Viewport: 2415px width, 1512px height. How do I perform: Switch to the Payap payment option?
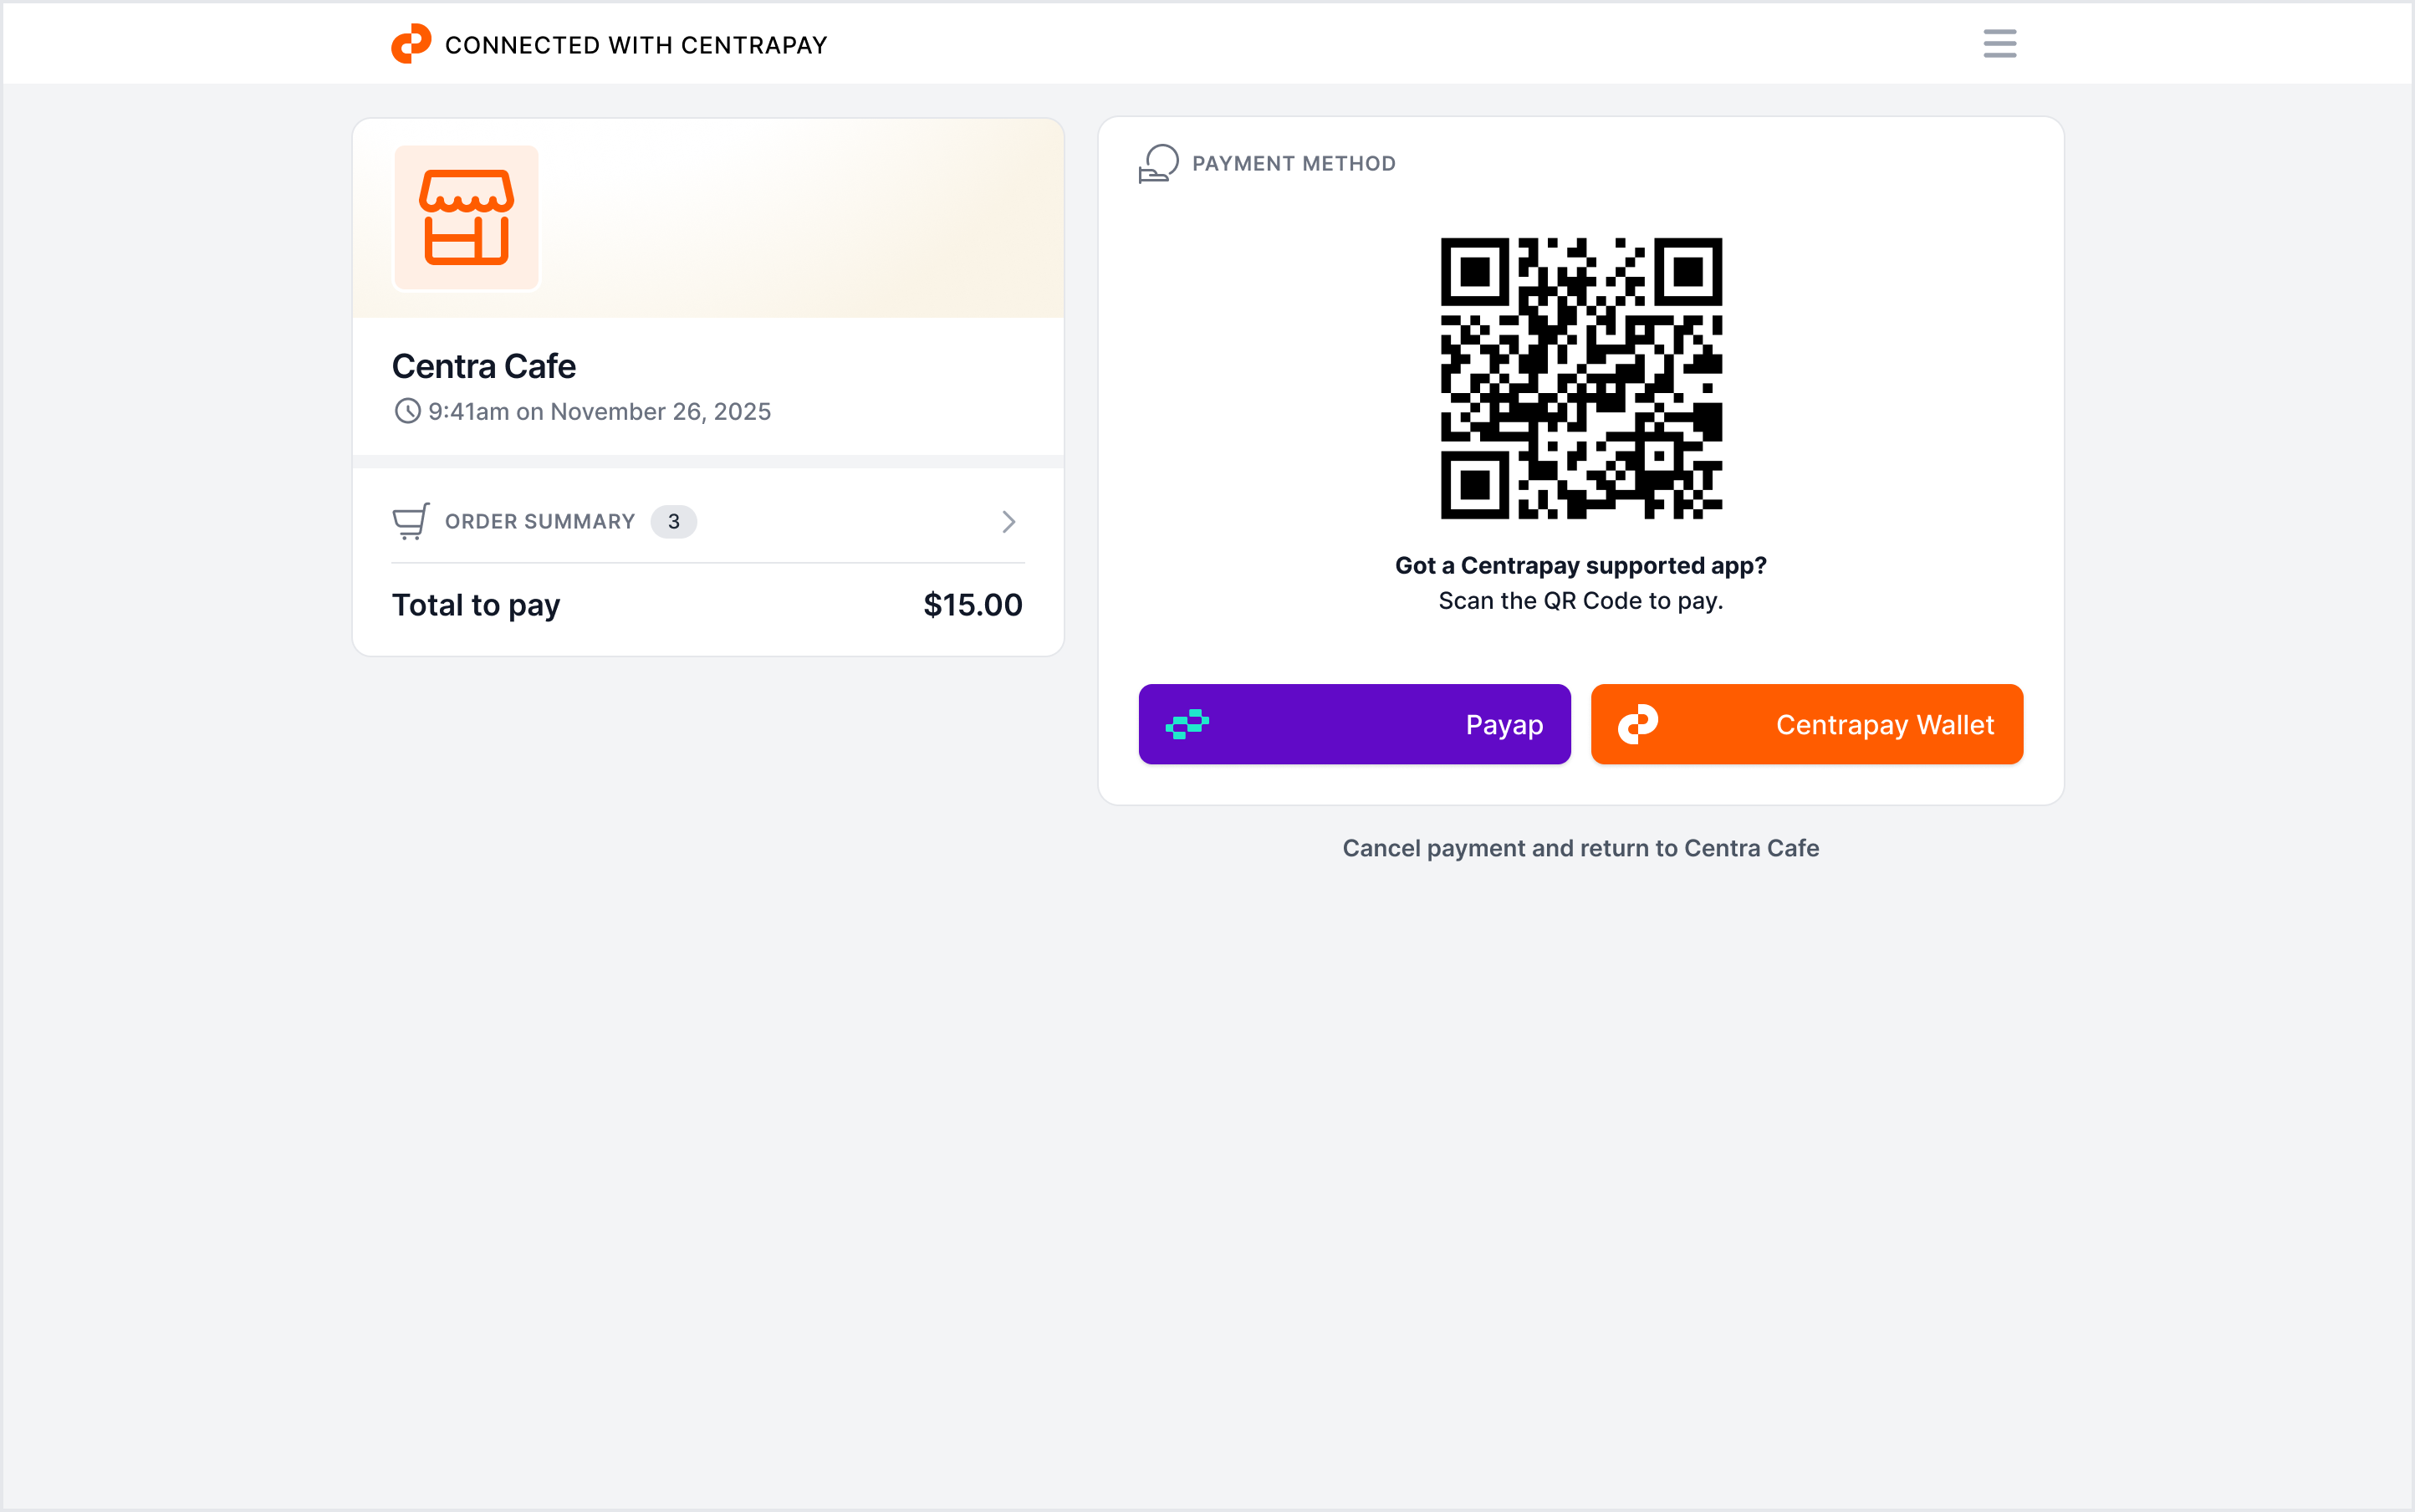(1354, 724)
